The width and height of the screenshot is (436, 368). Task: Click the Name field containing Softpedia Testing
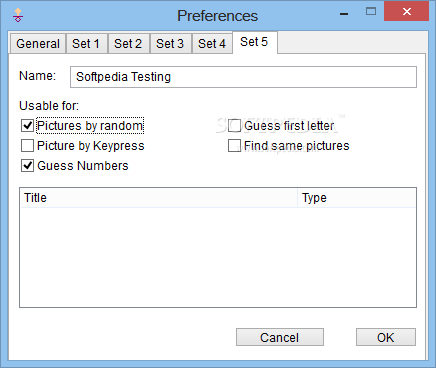(243, 77)
